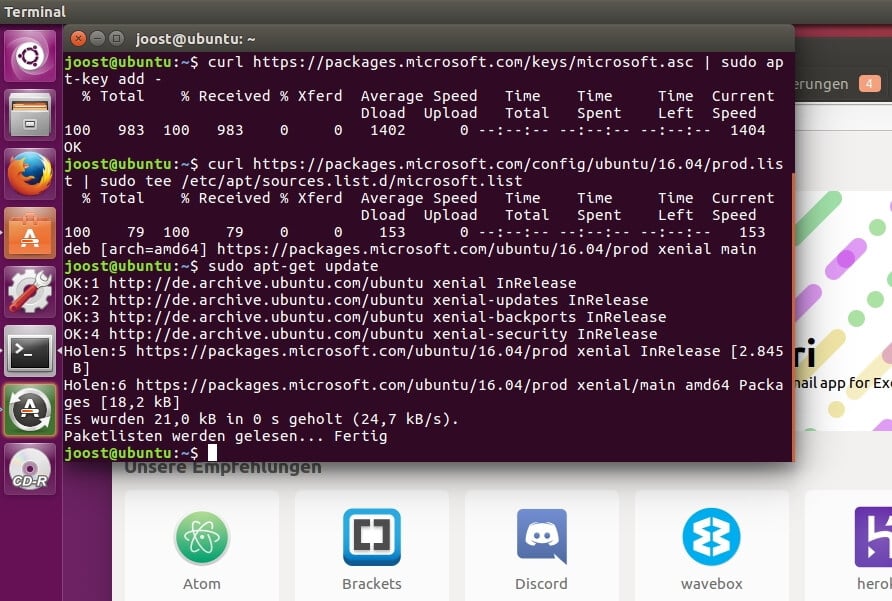Image resolution: width=892 pixels, height=601 pixels.
Task: Launch Firefox from the dock
Action: pos(30,174)
